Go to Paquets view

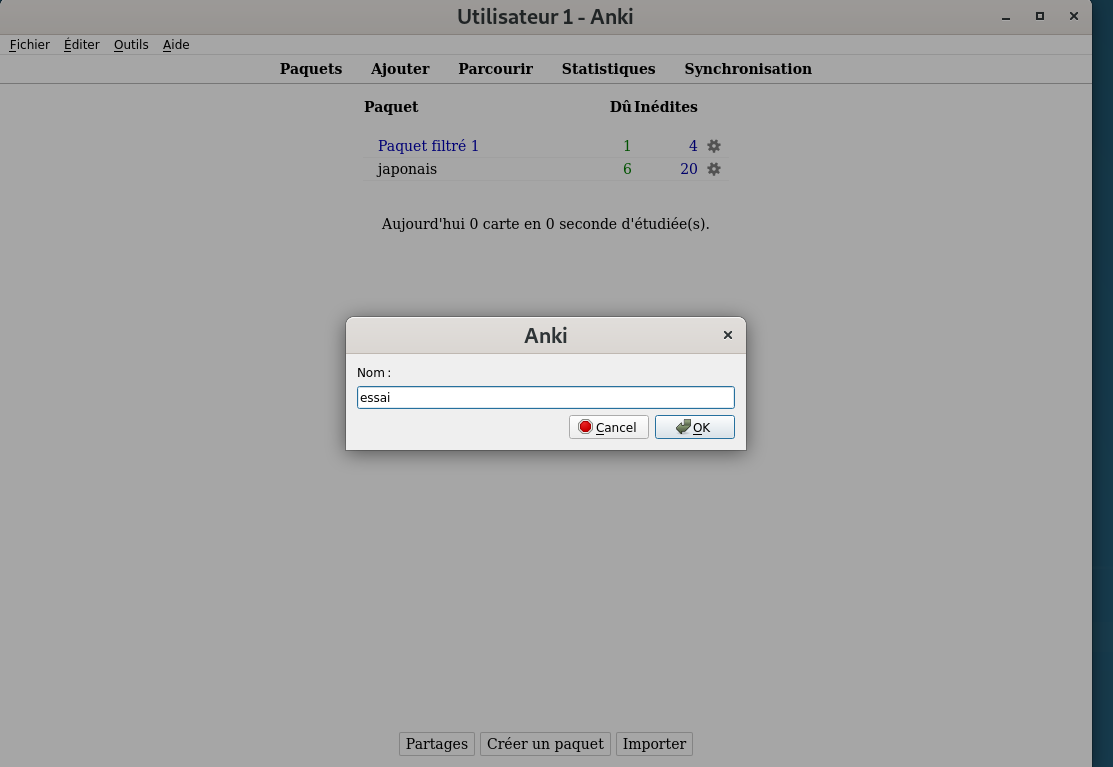click(x=311, y=69)
